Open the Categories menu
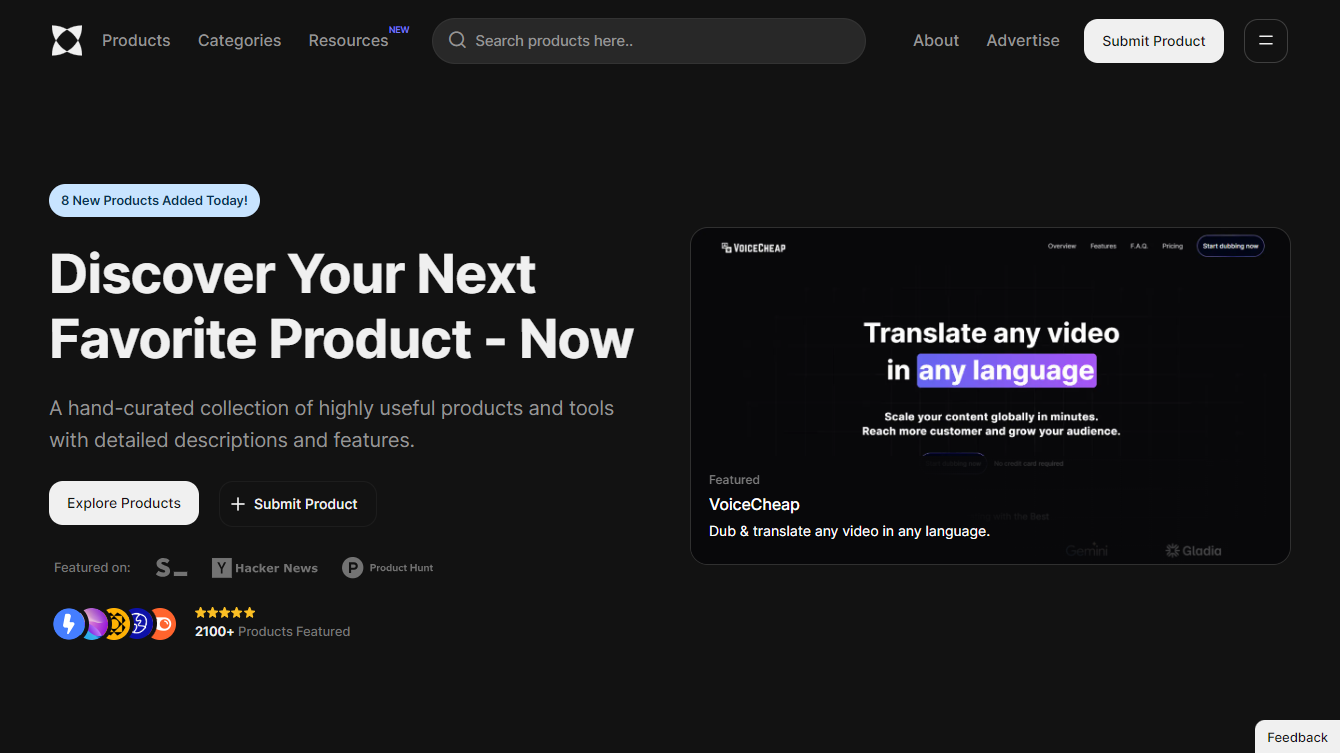Image resolution: width=1340 pixels, height=753 pixels. pos(239,40)
